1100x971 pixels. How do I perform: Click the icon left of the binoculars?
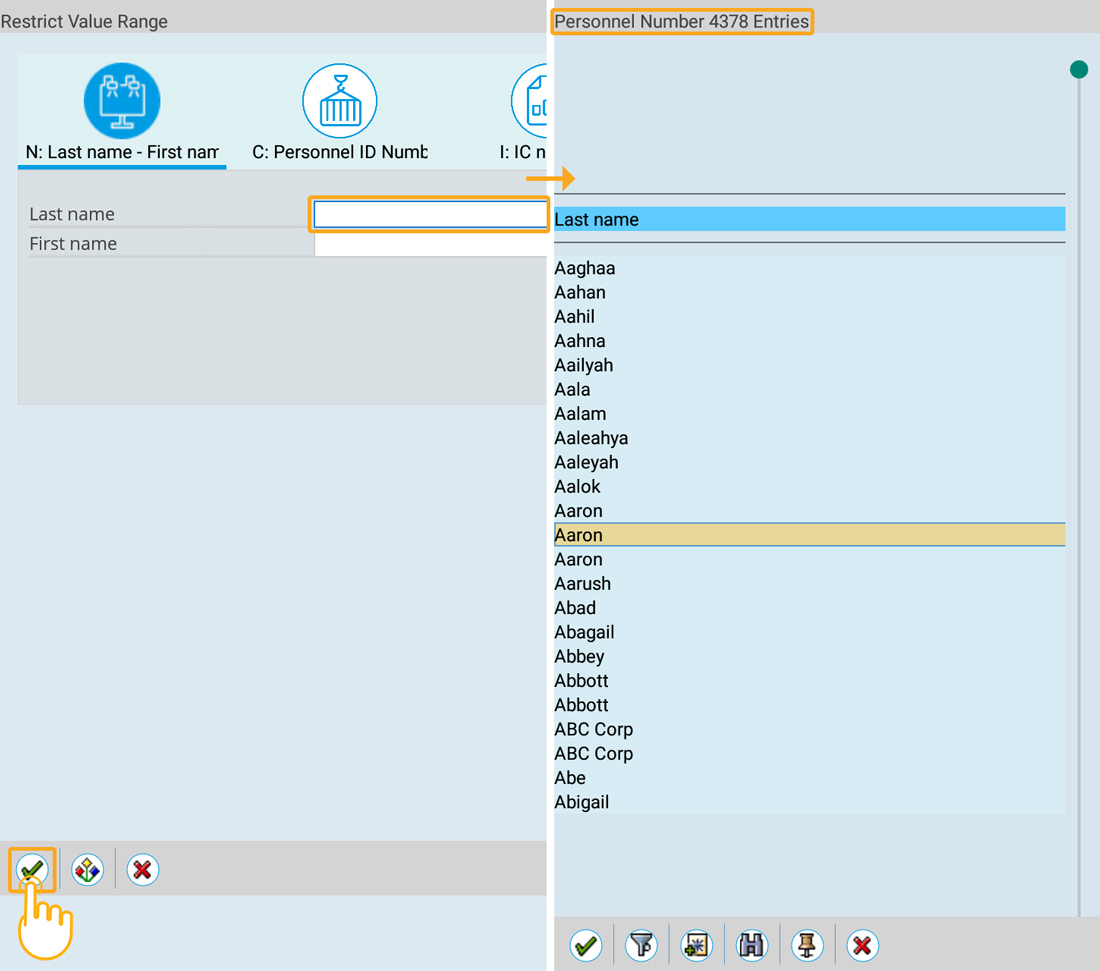[696, 945]
